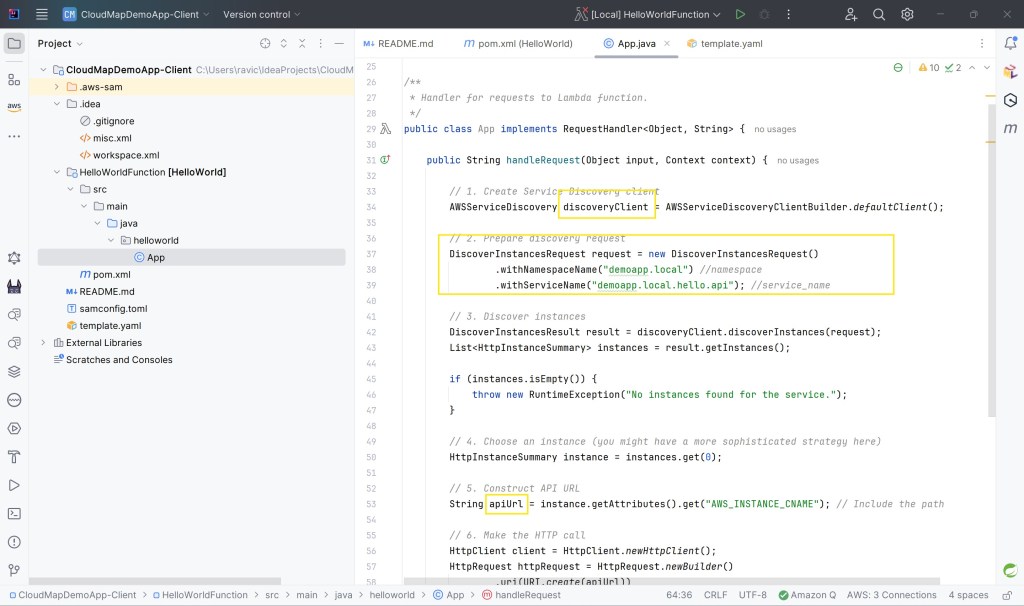Screen dimensions: 1024x606
Task: Click the Search Everywhere magnifier icon
Action: pos(879,14)
